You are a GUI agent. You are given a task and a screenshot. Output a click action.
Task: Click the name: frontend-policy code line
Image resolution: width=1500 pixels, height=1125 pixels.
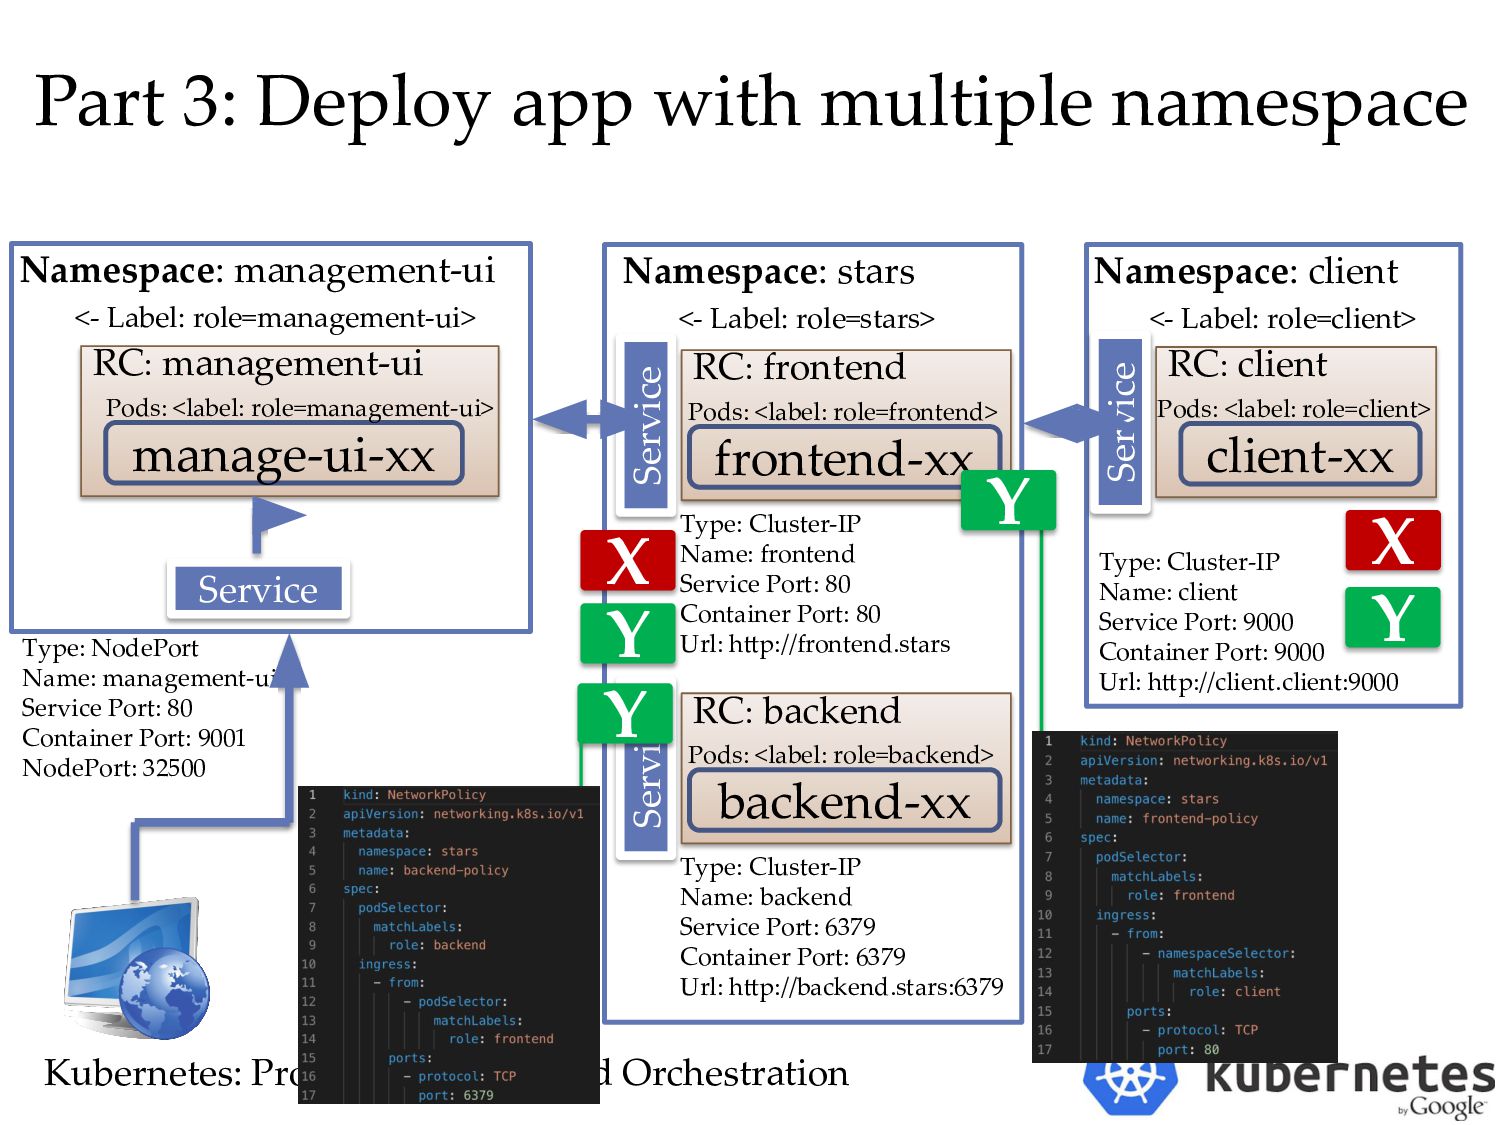click(1177, 818)
